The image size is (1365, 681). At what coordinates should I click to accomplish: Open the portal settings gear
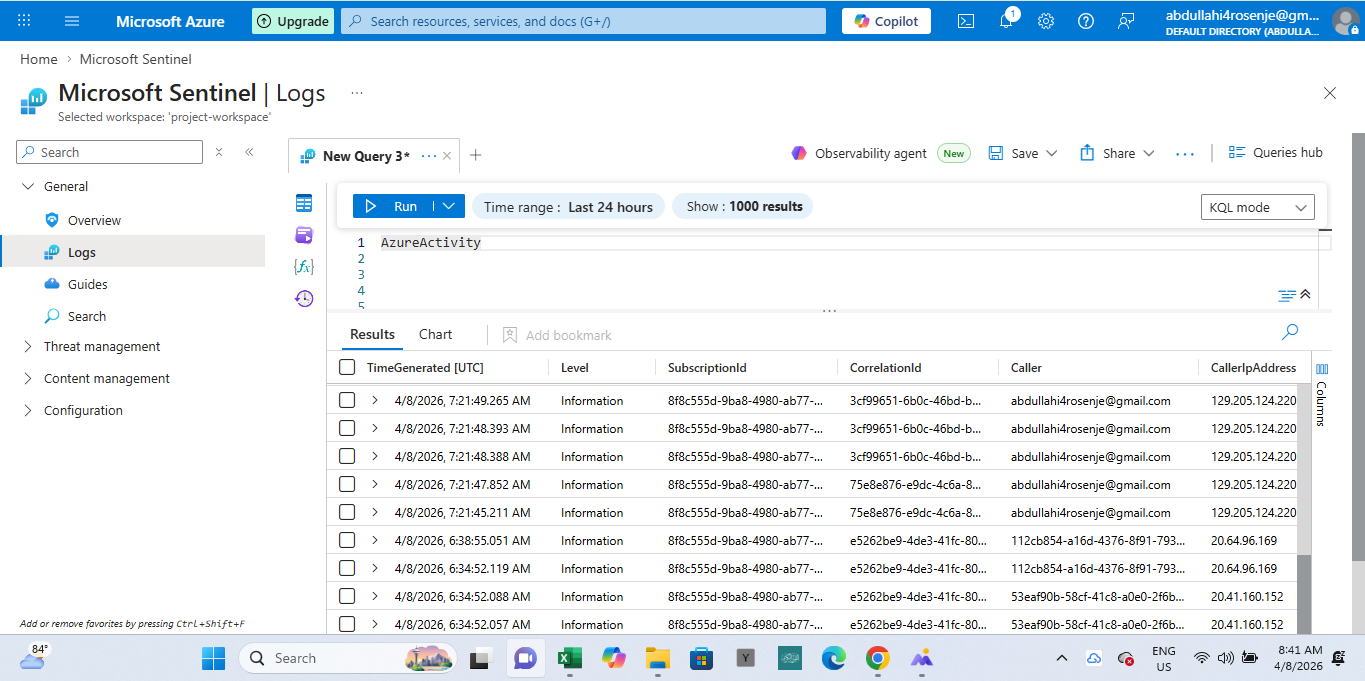point(1046,21)
